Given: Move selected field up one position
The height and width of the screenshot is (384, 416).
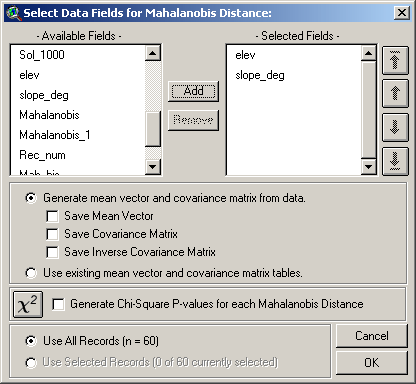Looking at the screenshot, I should [395, 94].
